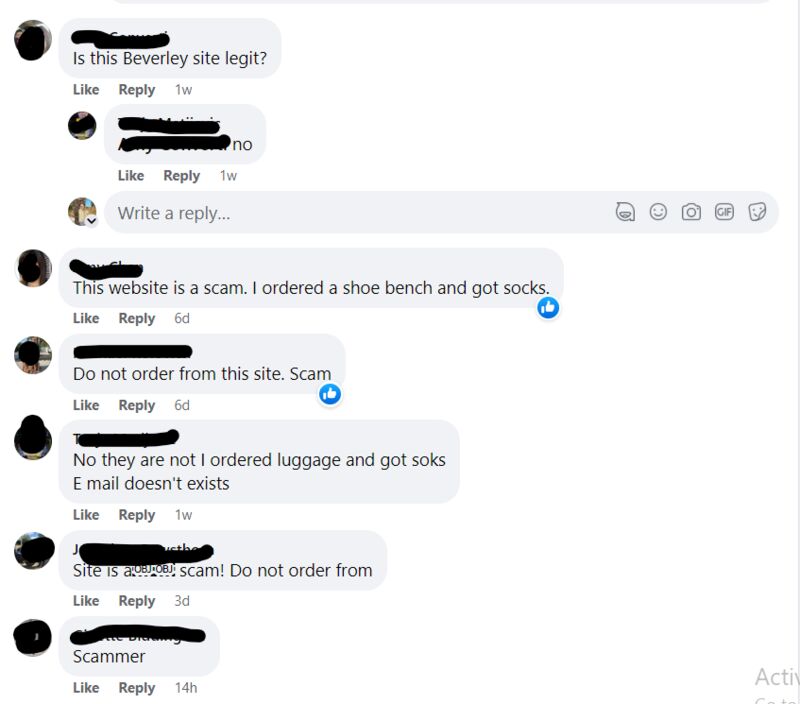The image size is (800, 704).
Task: Like the "Is this Beverley site legit?" comment
Action: [86, 90]
